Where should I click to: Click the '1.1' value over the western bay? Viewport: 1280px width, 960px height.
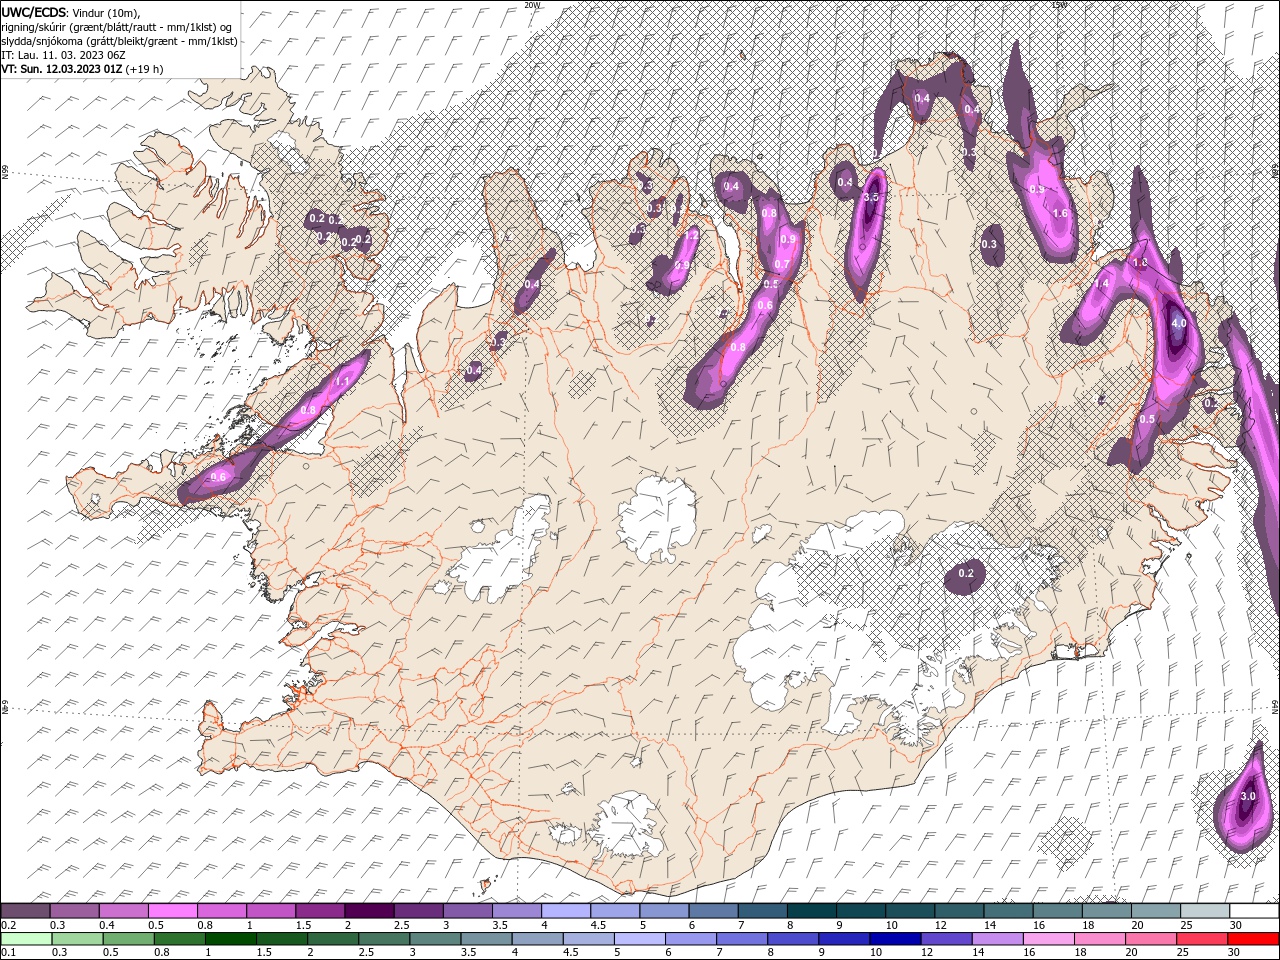tap(341, 383)
